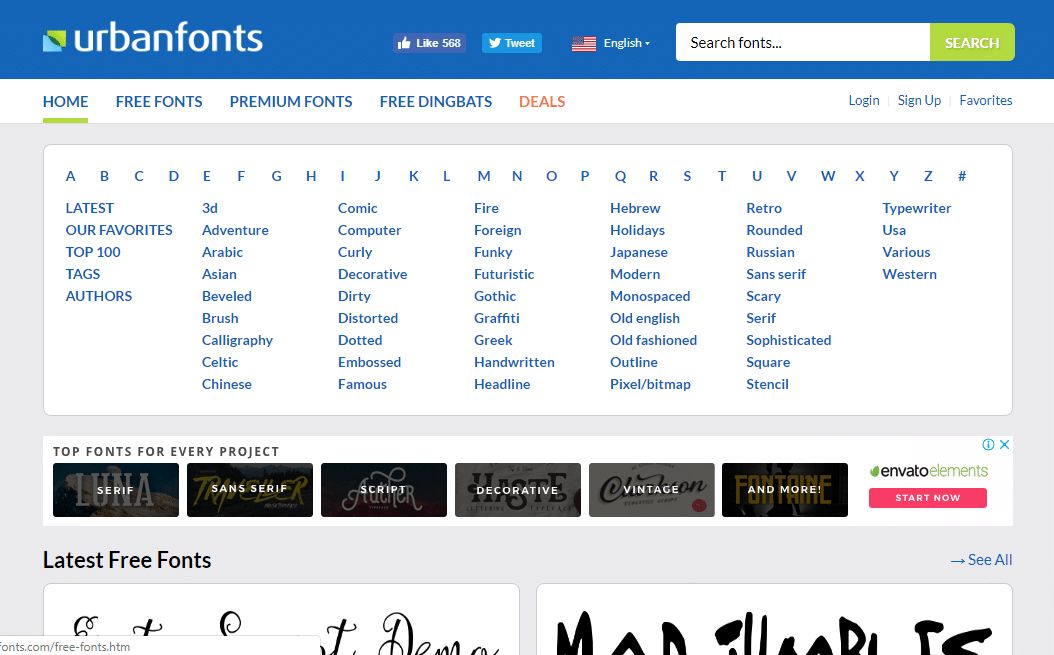This screenshot has height=655, width=1054.
Task: Browse the Decorative font category
Action: (x=372, y=274)
